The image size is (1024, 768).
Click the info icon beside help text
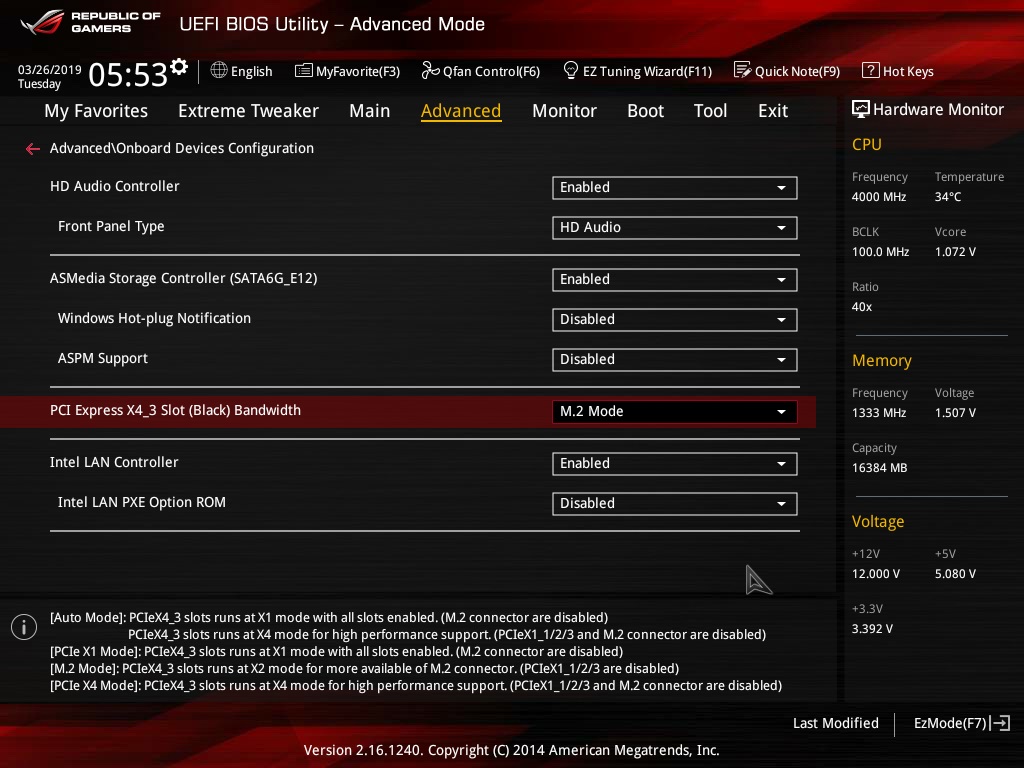pos(24,627)
